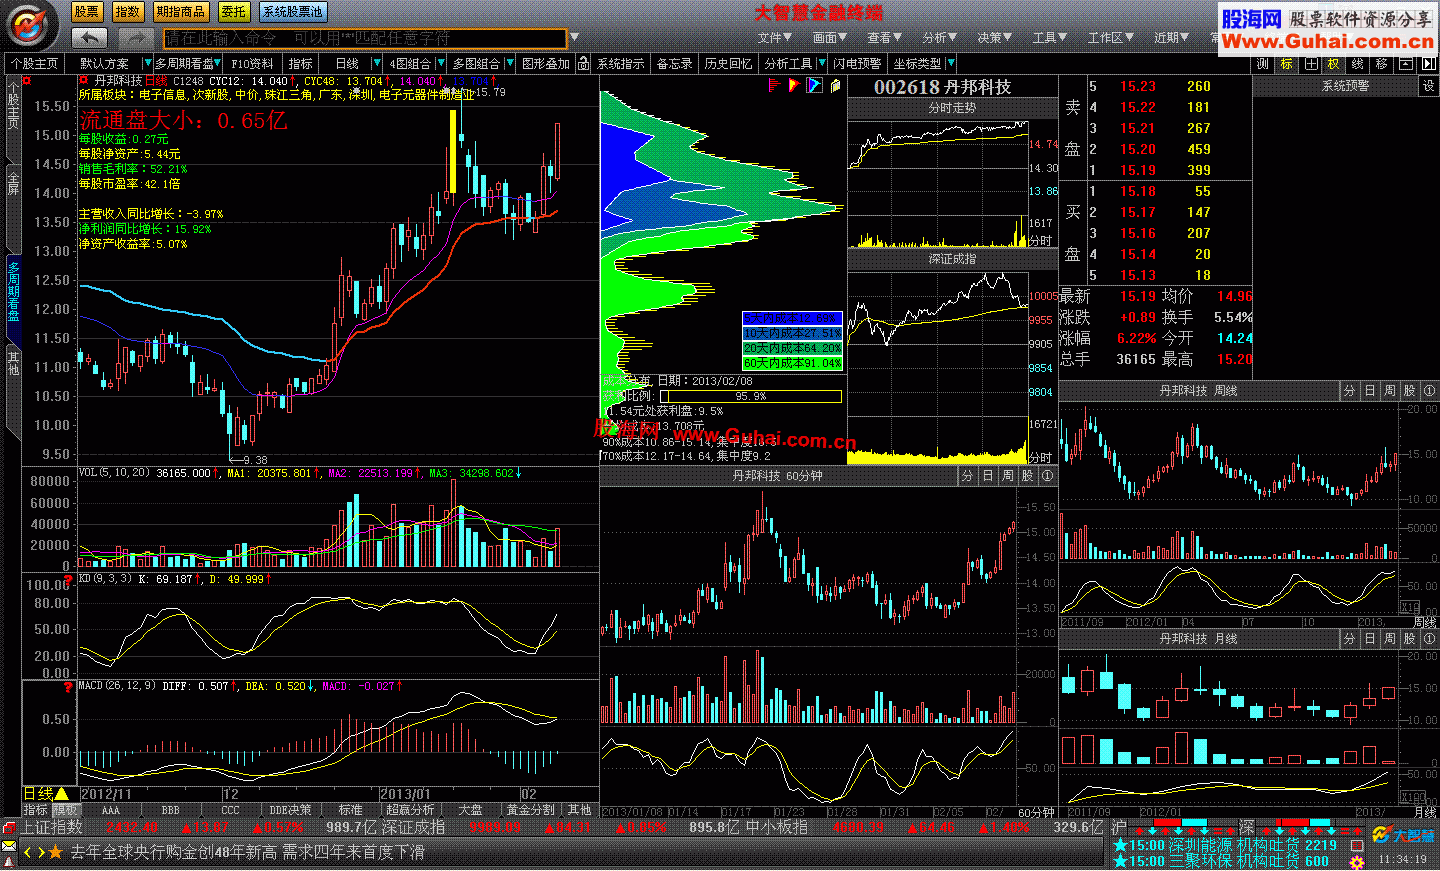
Task: Toggle 分 period in the 60分钟 panel
Action: [x=967, y=476]
